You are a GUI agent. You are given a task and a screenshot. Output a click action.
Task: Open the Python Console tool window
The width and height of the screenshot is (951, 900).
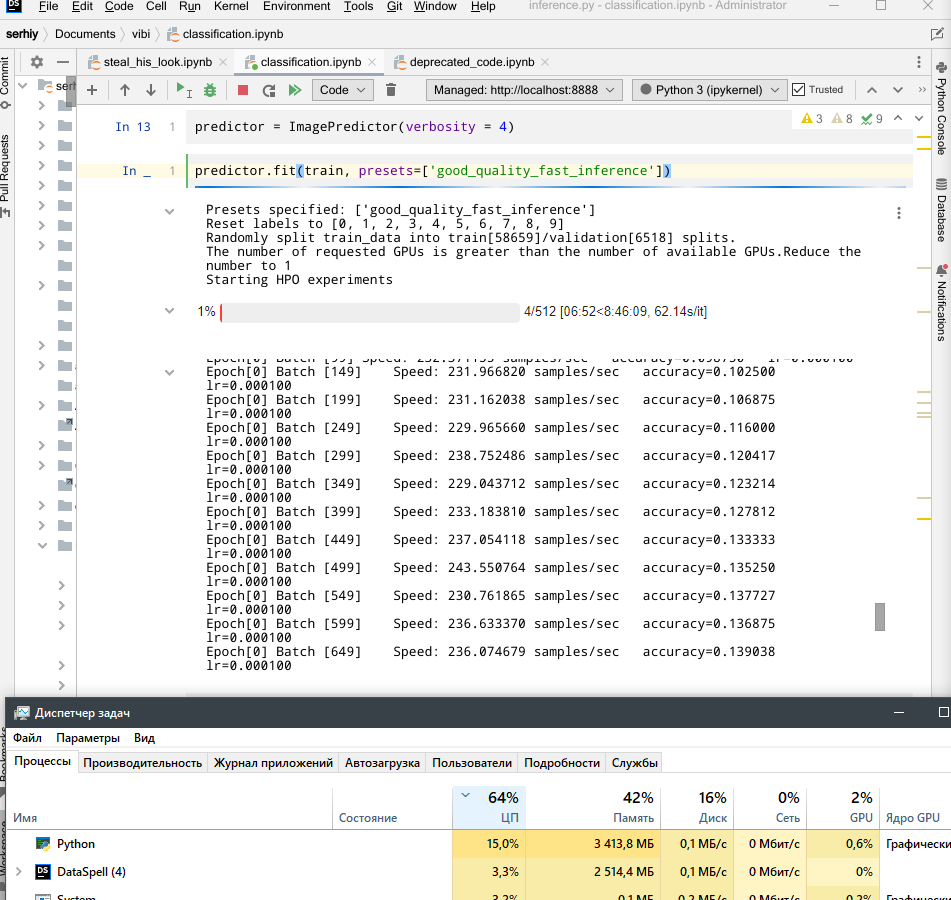tap(941, 108)
